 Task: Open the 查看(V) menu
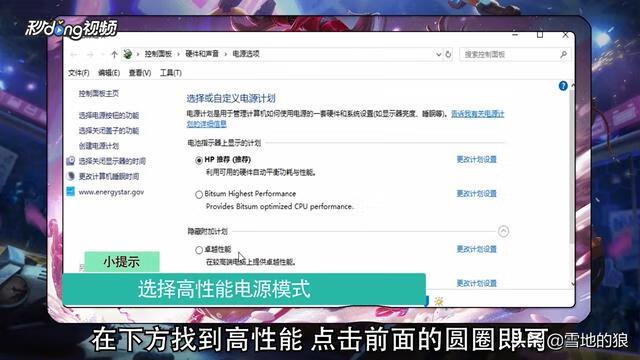140,73
